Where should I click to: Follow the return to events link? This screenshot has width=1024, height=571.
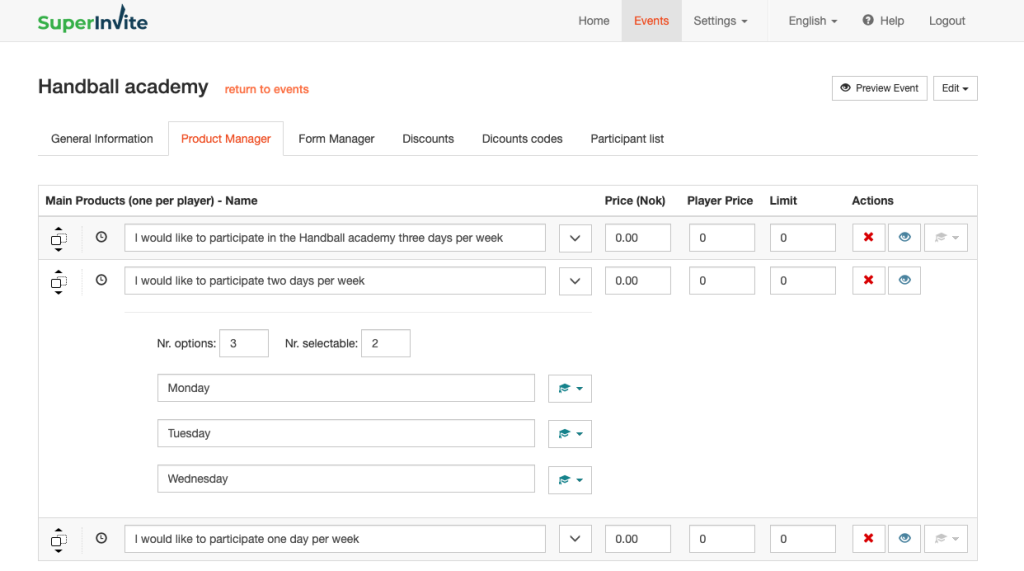(x=266, y=89)
